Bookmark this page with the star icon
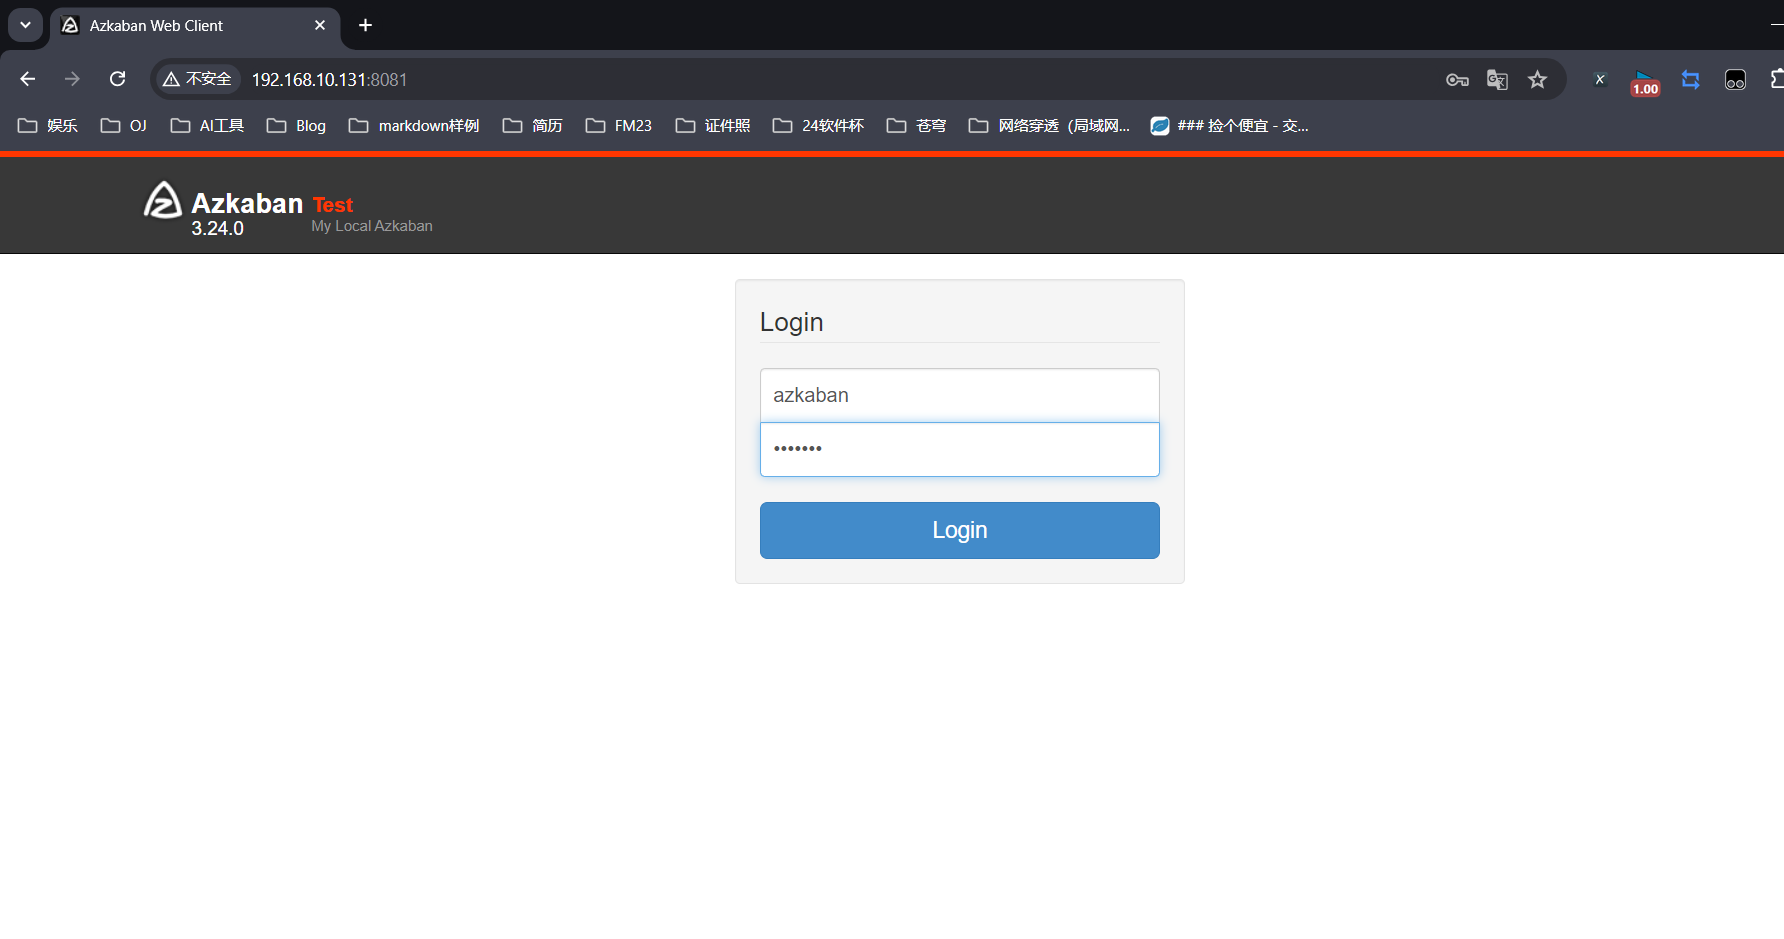The width and height of the screenshot is (1784, 939). pos(1537,80)
